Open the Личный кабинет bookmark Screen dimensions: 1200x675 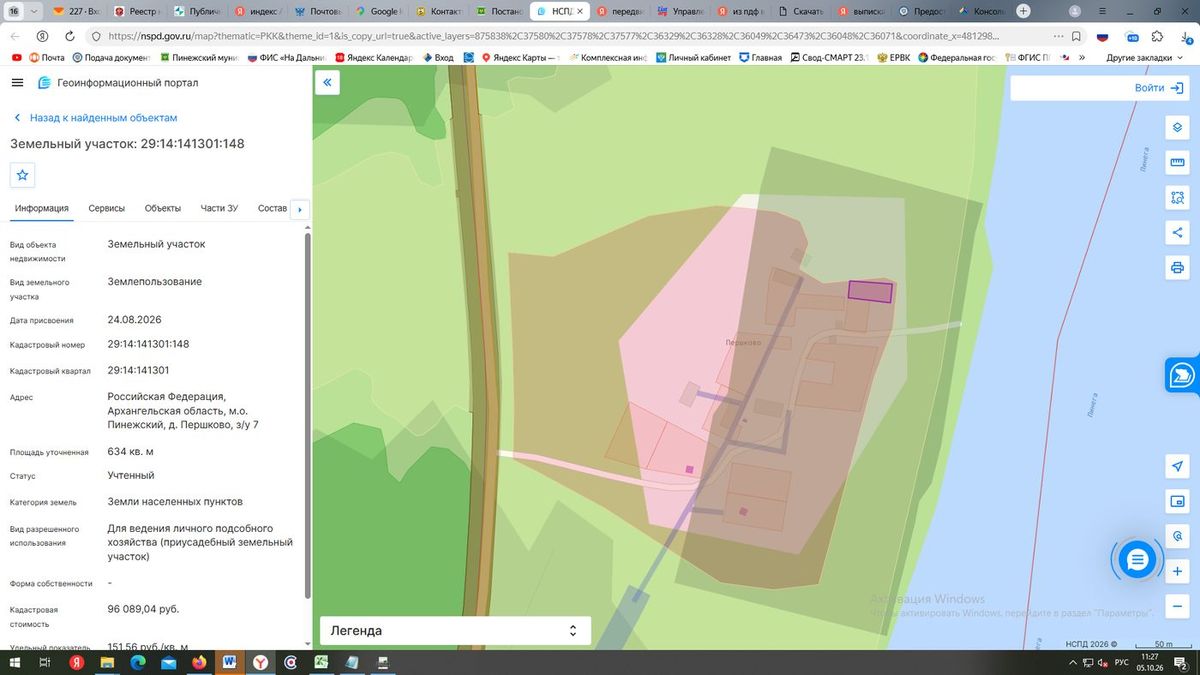point(692,58)
